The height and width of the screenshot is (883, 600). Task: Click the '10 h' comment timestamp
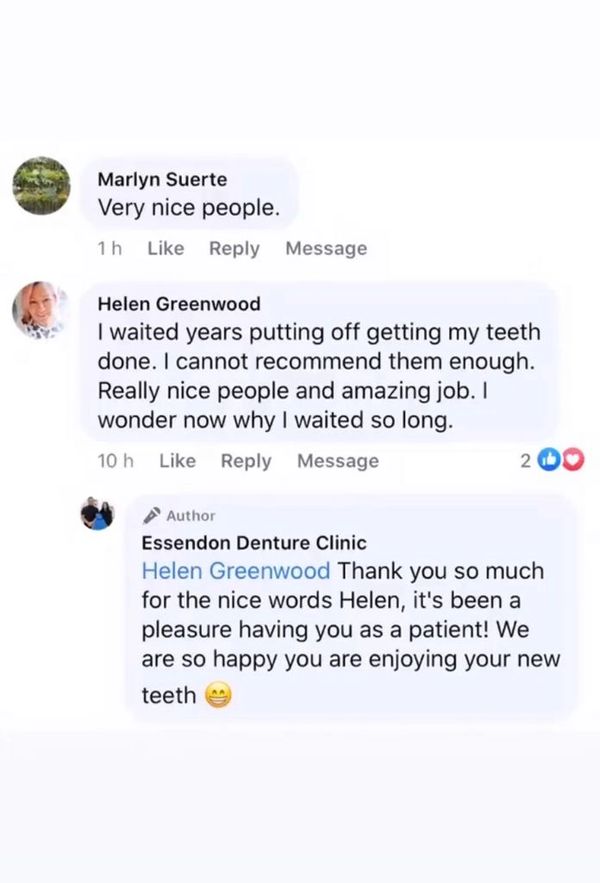pyautogui.click(x=115, y=461)
